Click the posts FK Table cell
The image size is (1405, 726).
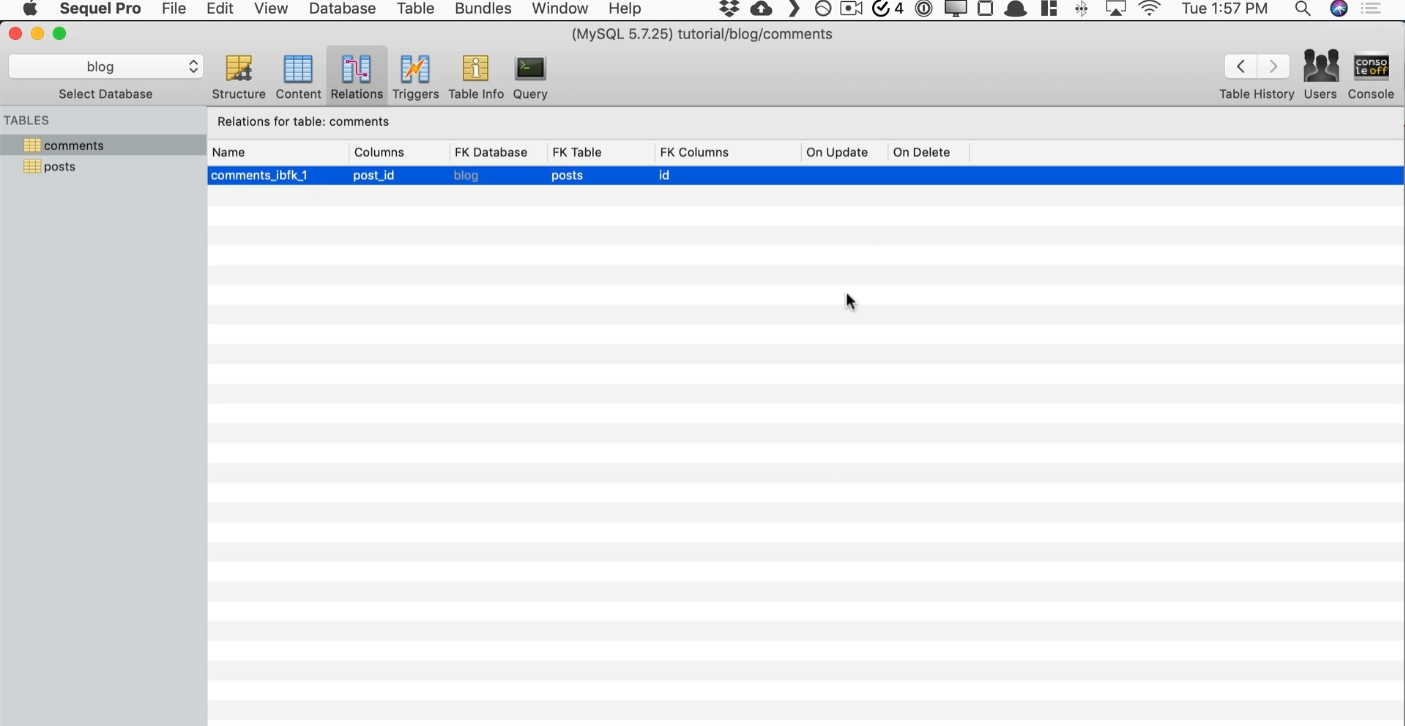pos(567,175)
